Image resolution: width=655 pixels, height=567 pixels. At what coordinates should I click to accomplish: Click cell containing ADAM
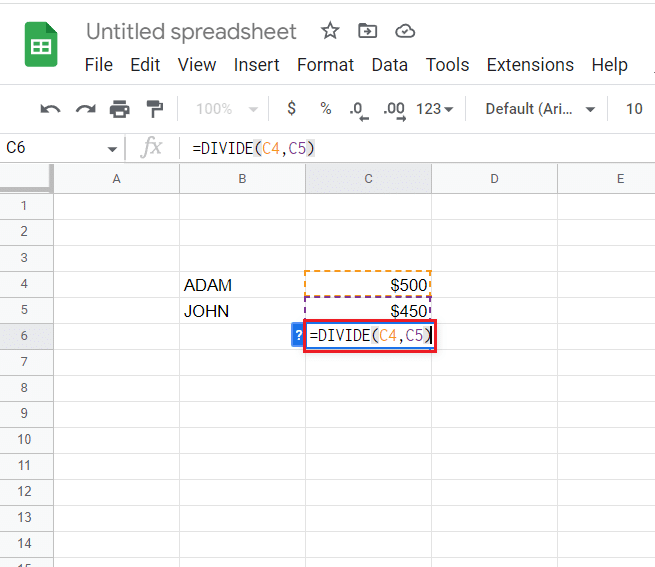[x=242, y=285]
